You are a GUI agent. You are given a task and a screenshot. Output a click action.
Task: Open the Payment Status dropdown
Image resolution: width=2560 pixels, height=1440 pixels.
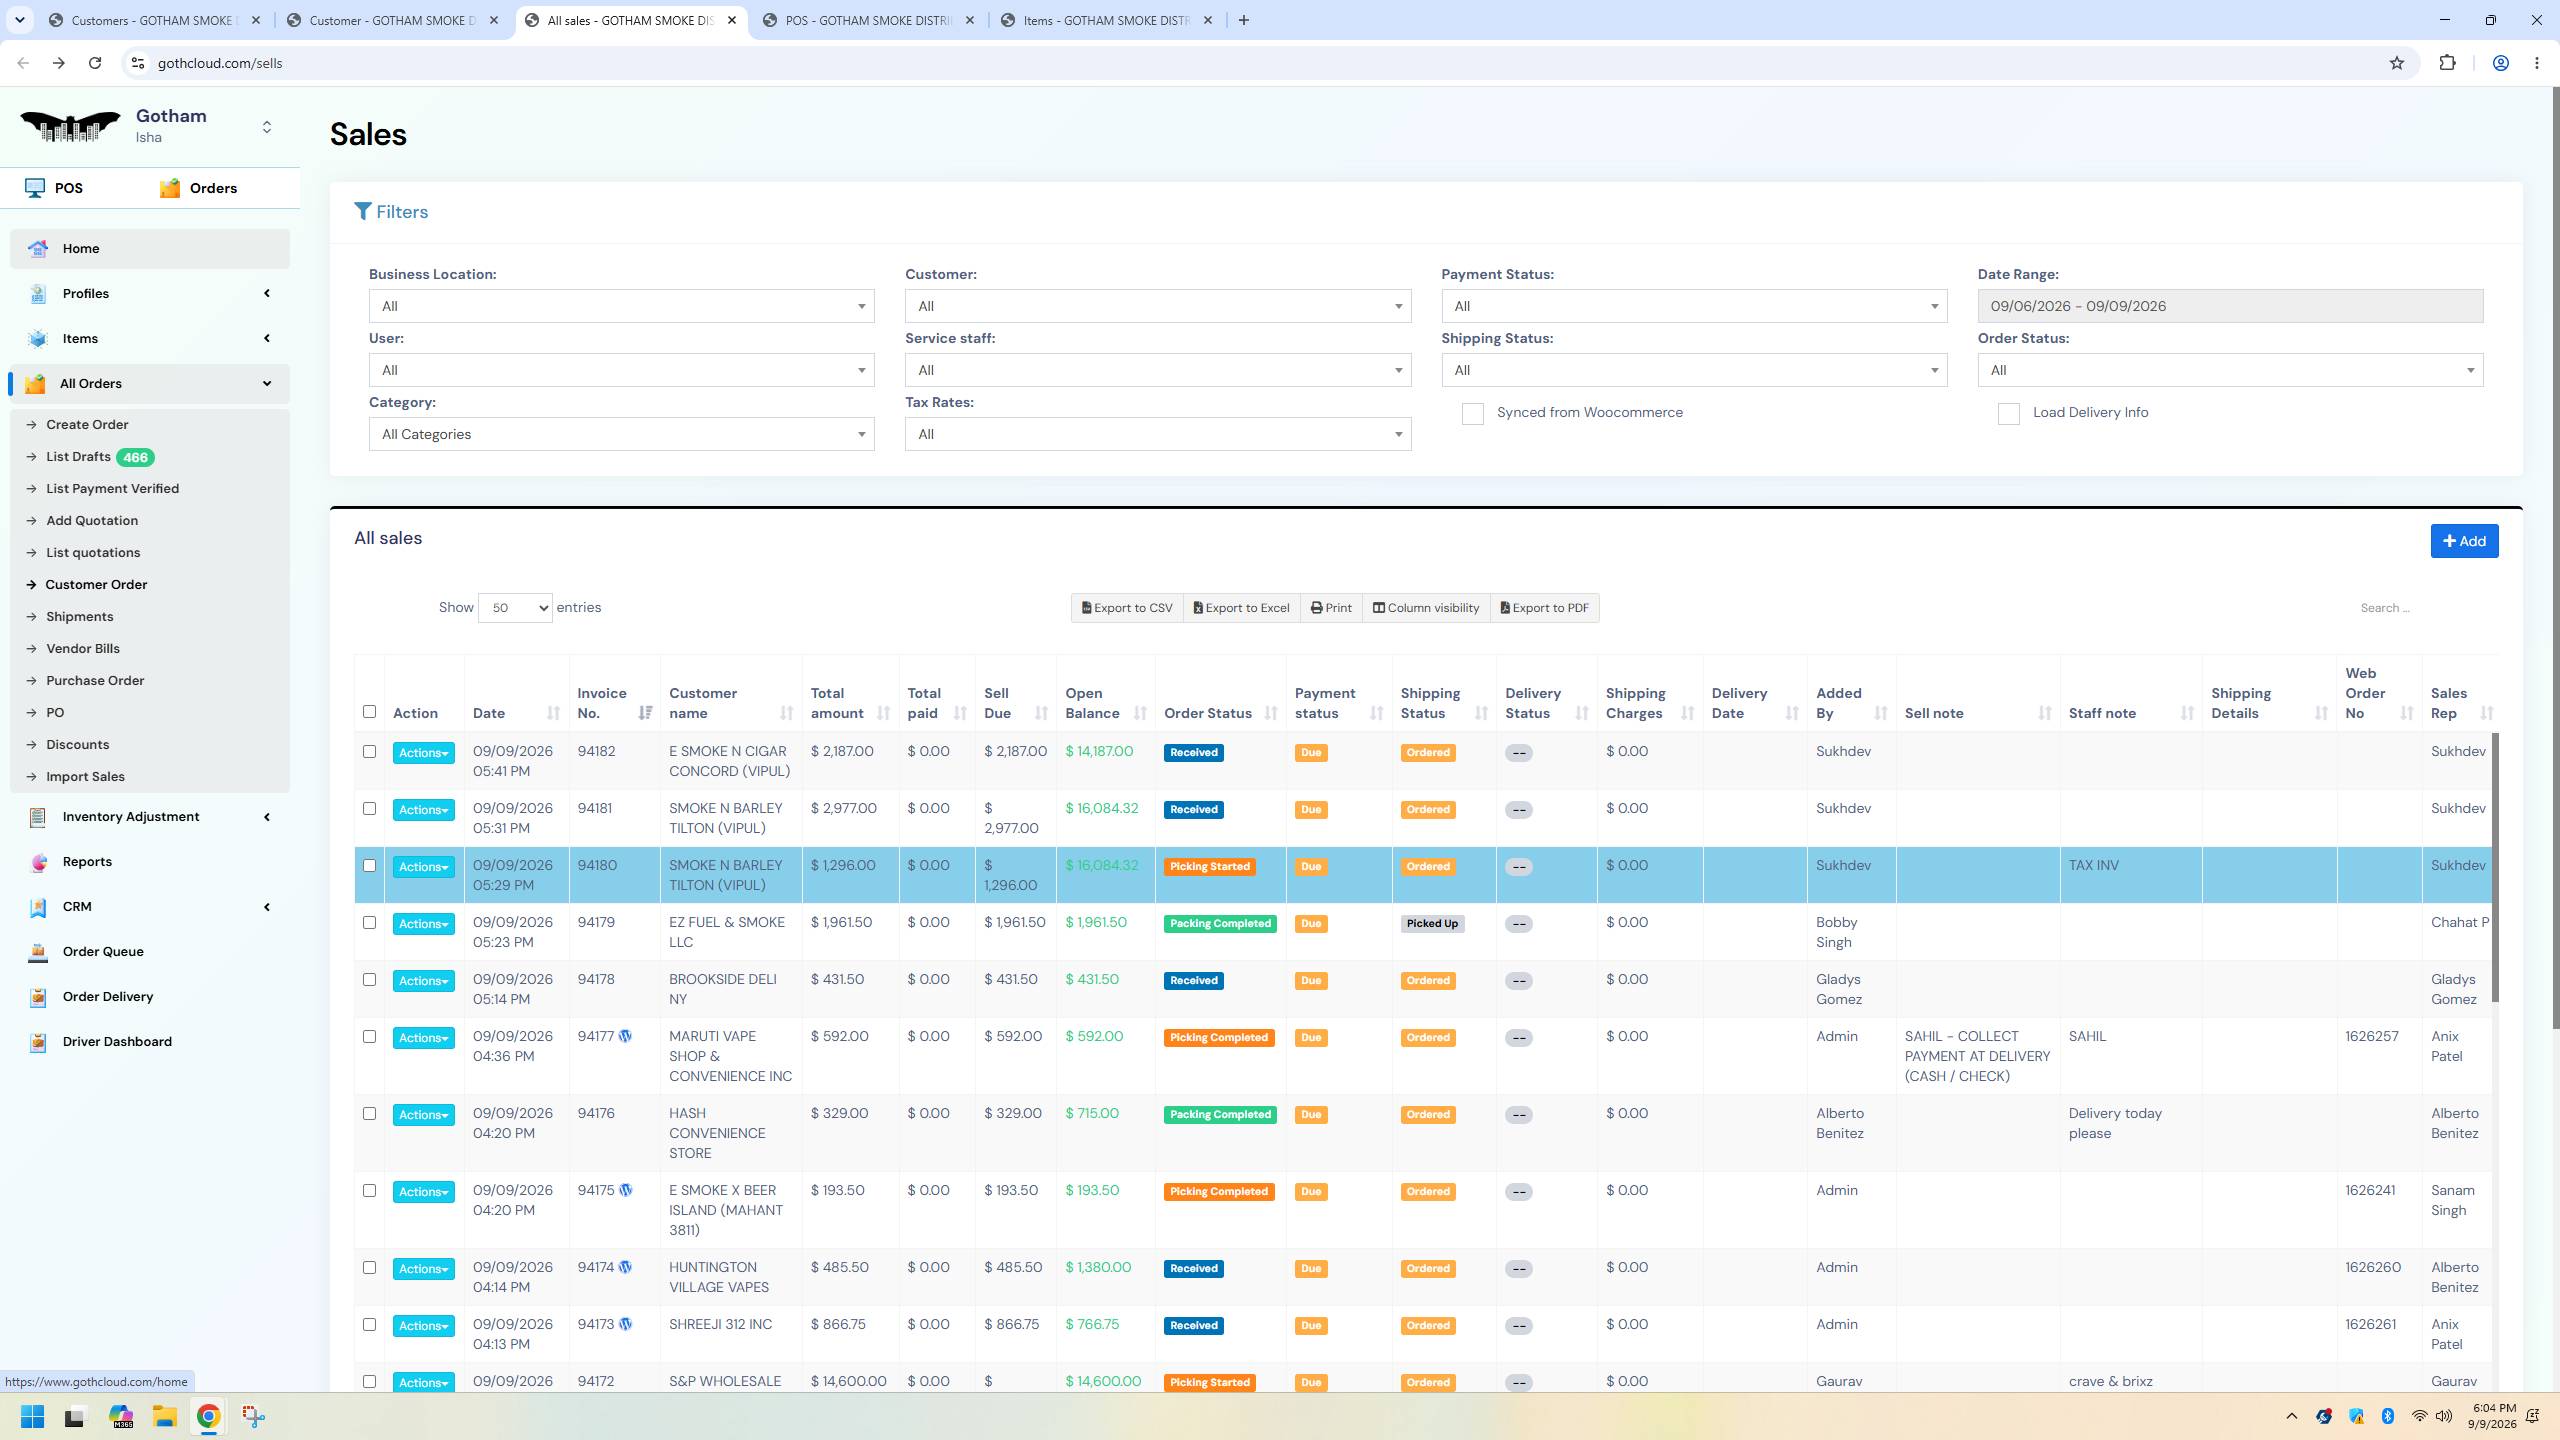tap(1694, 306)
